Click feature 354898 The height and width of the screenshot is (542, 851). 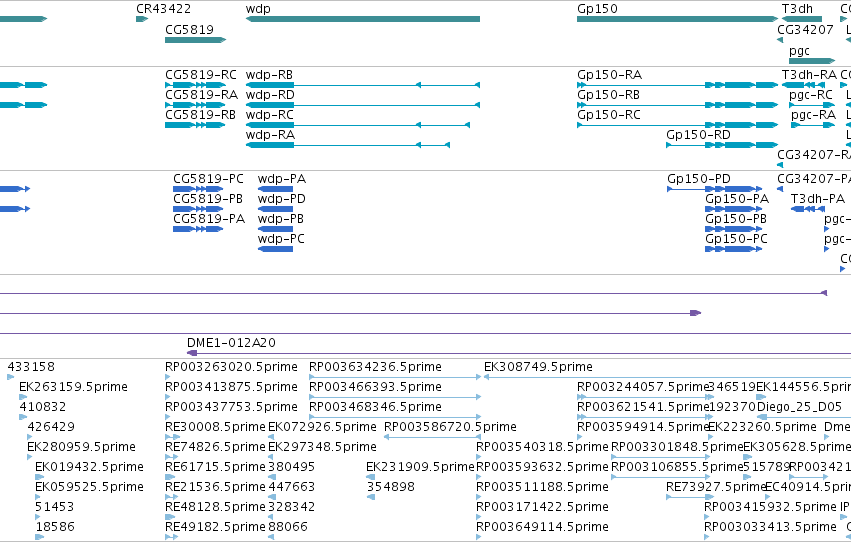point(371,497)
